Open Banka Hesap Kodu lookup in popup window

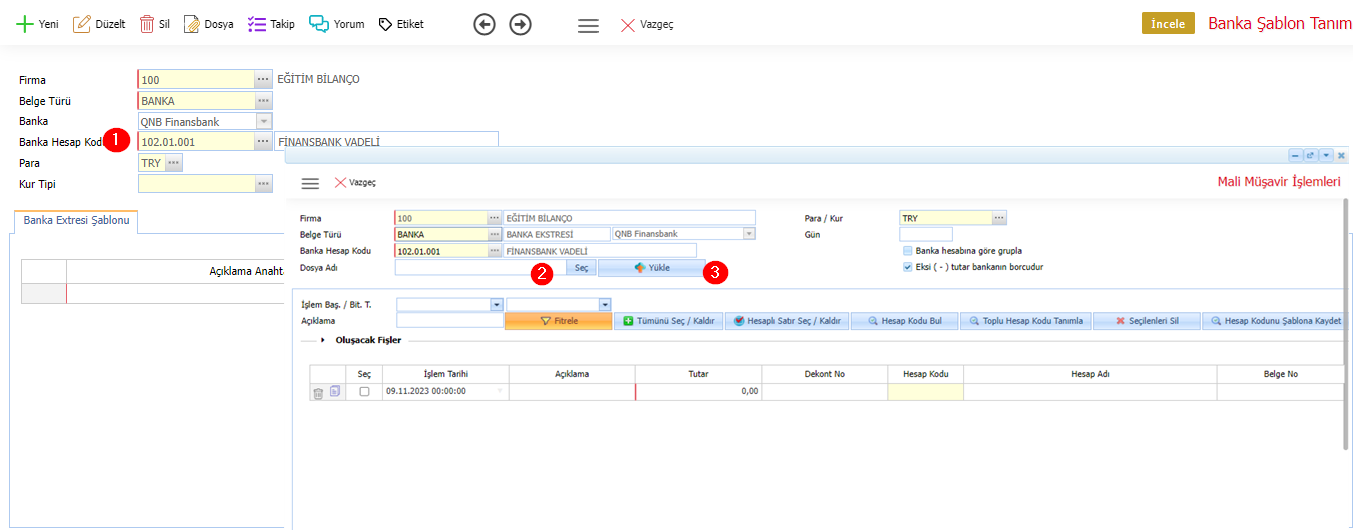coord(494,251)
